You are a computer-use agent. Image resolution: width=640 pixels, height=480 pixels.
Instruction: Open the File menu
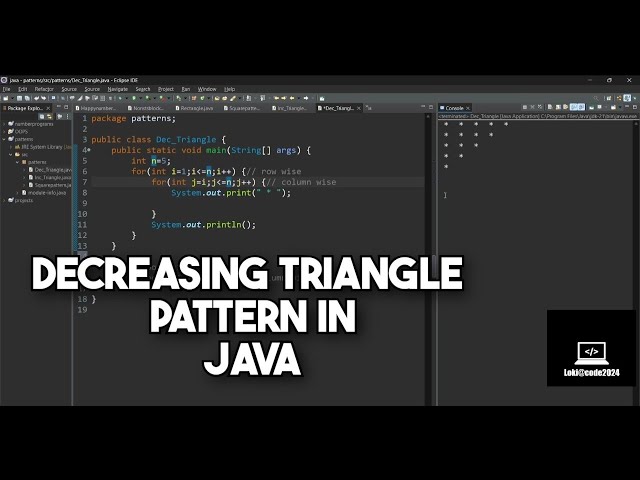[x=7, y=89]
